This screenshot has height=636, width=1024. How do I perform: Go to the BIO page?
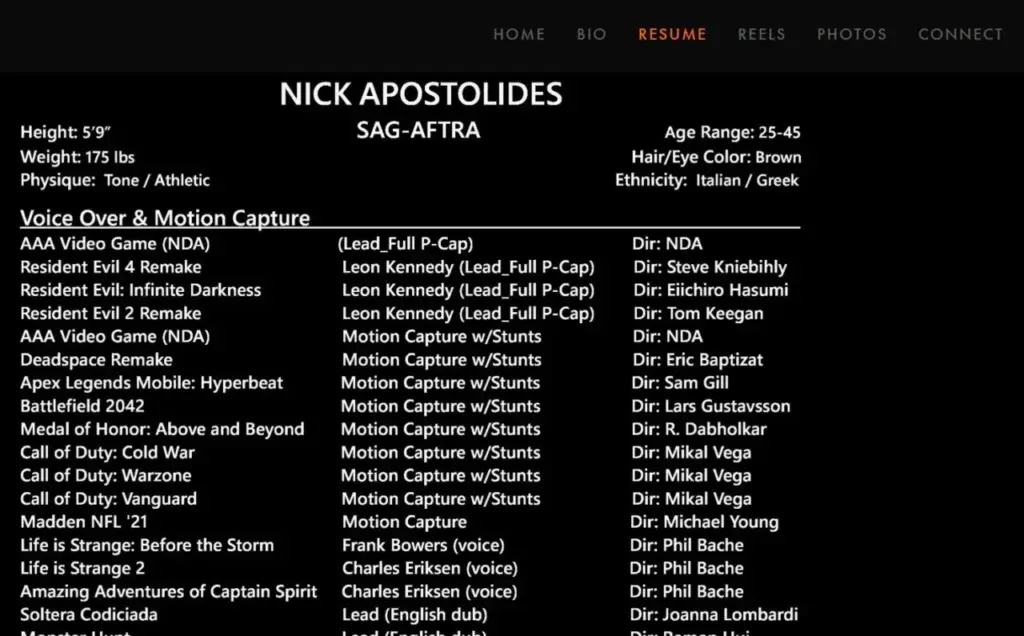click(x=592, y=34)
